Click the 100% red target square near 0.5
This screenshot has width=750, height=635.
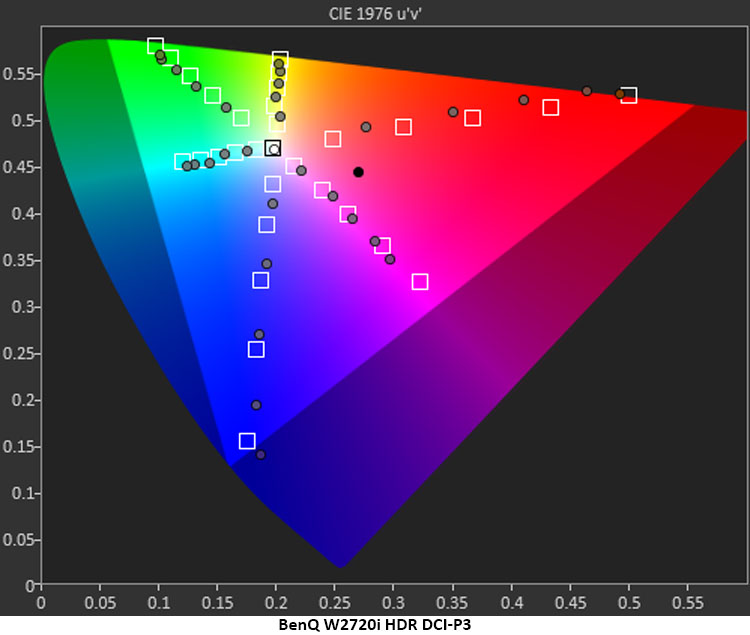(629, 95)
